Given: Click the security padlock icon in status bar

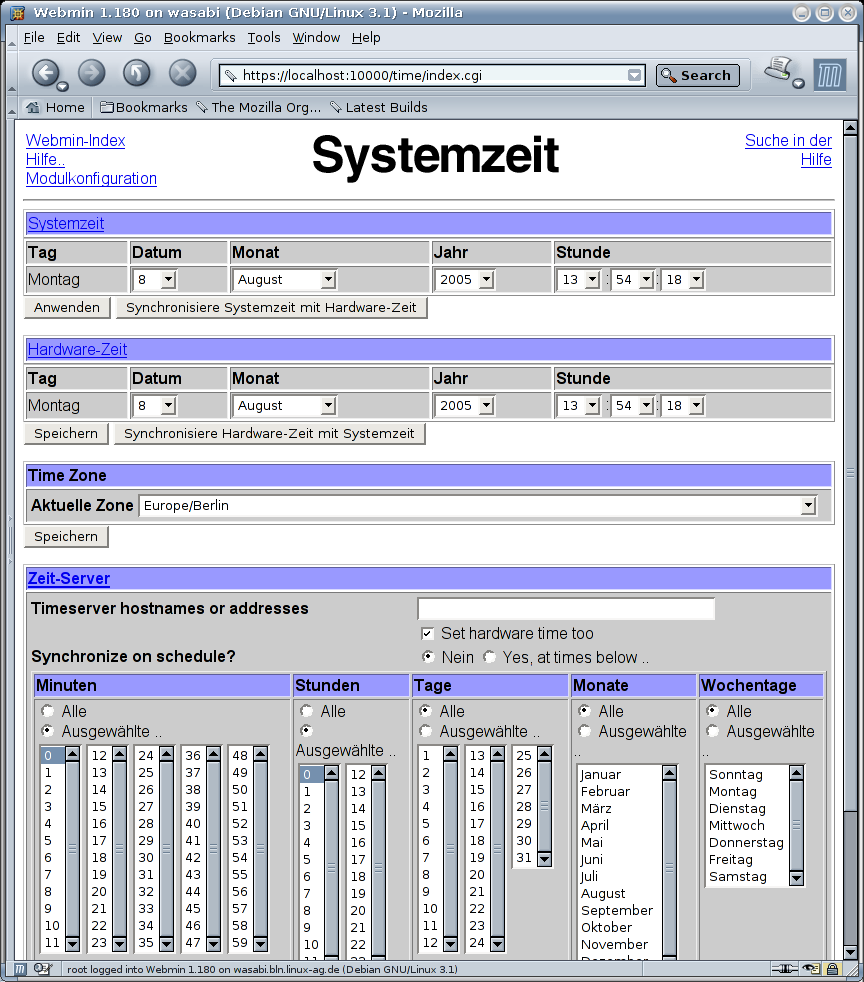Looking at the screenshot, I should pyautogui.click(x=831, y=969).
